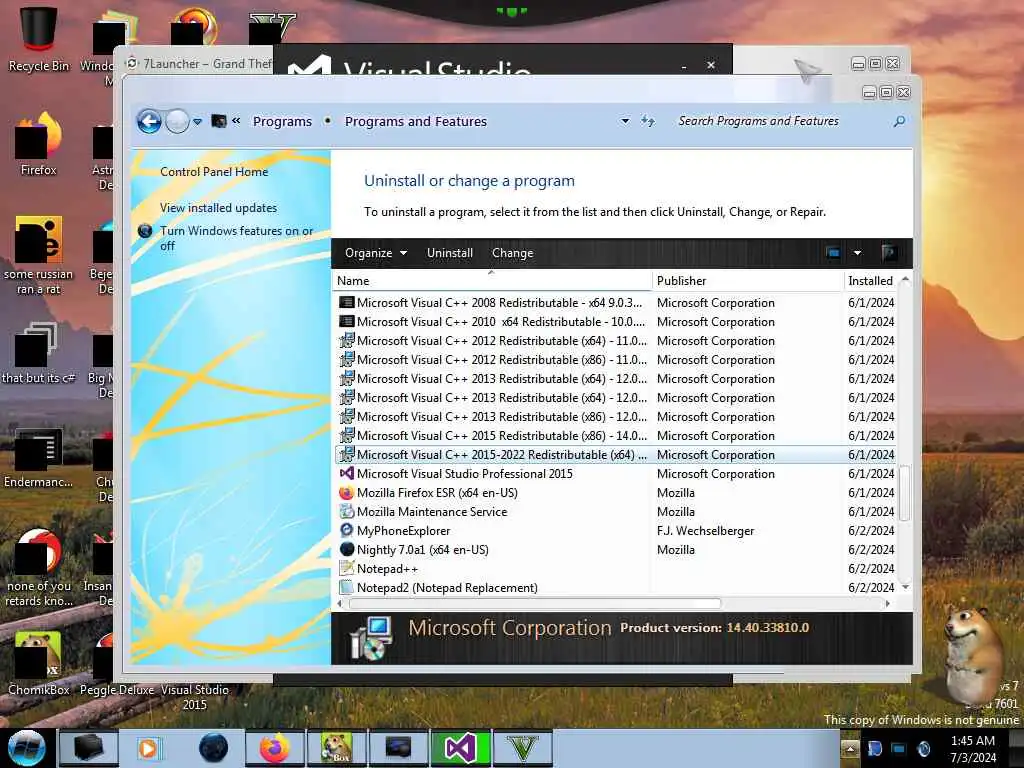
Task: Sort by the Publisher column header
Action: click(x=748, y=281)
